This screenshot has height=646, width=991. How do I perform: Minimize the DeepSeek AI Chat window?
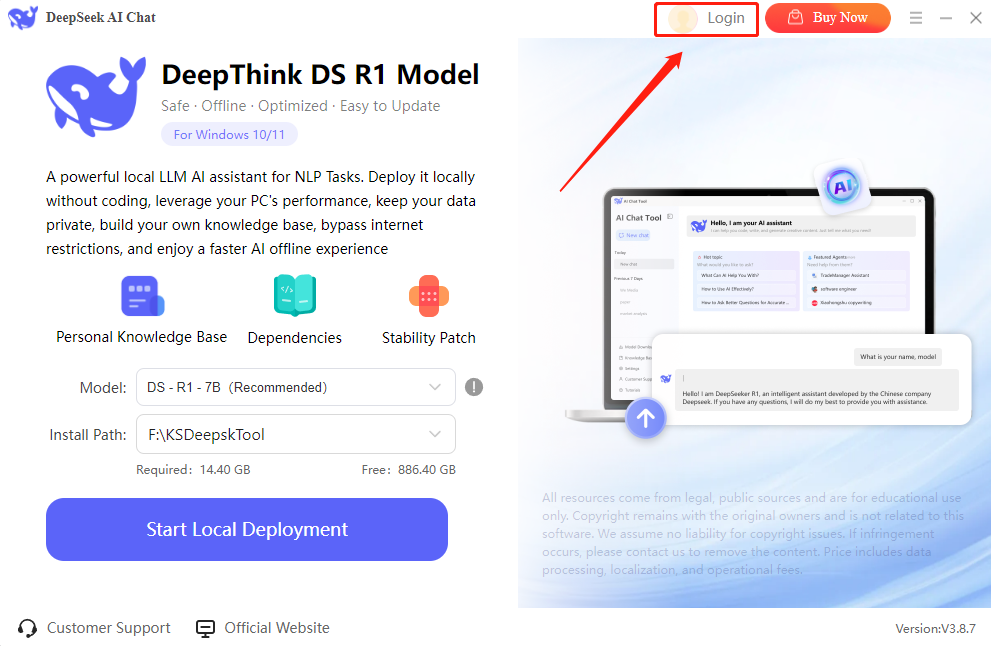pyautogui.click(x=945, y=18)
